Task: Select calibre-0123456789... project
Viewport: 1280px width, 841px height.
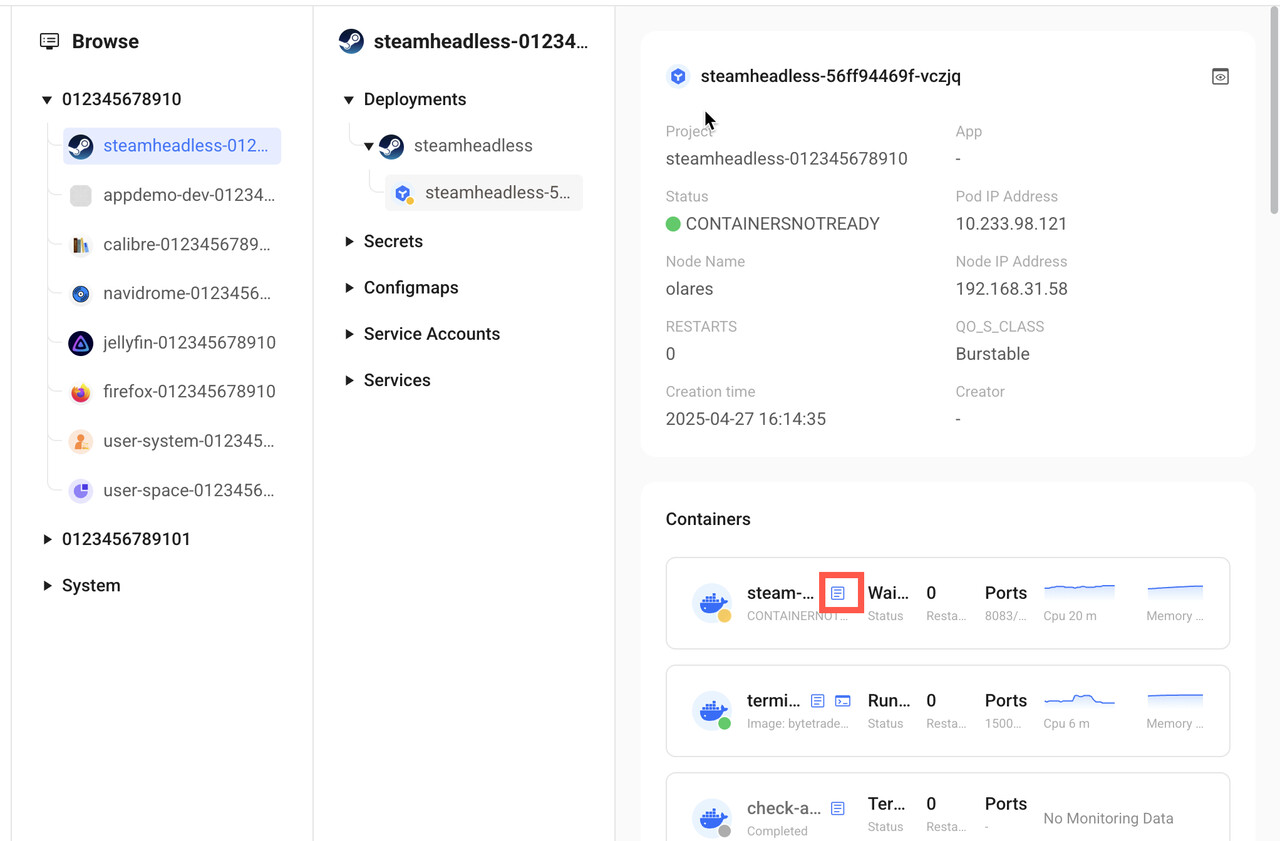Action: (x=172, y=244)
